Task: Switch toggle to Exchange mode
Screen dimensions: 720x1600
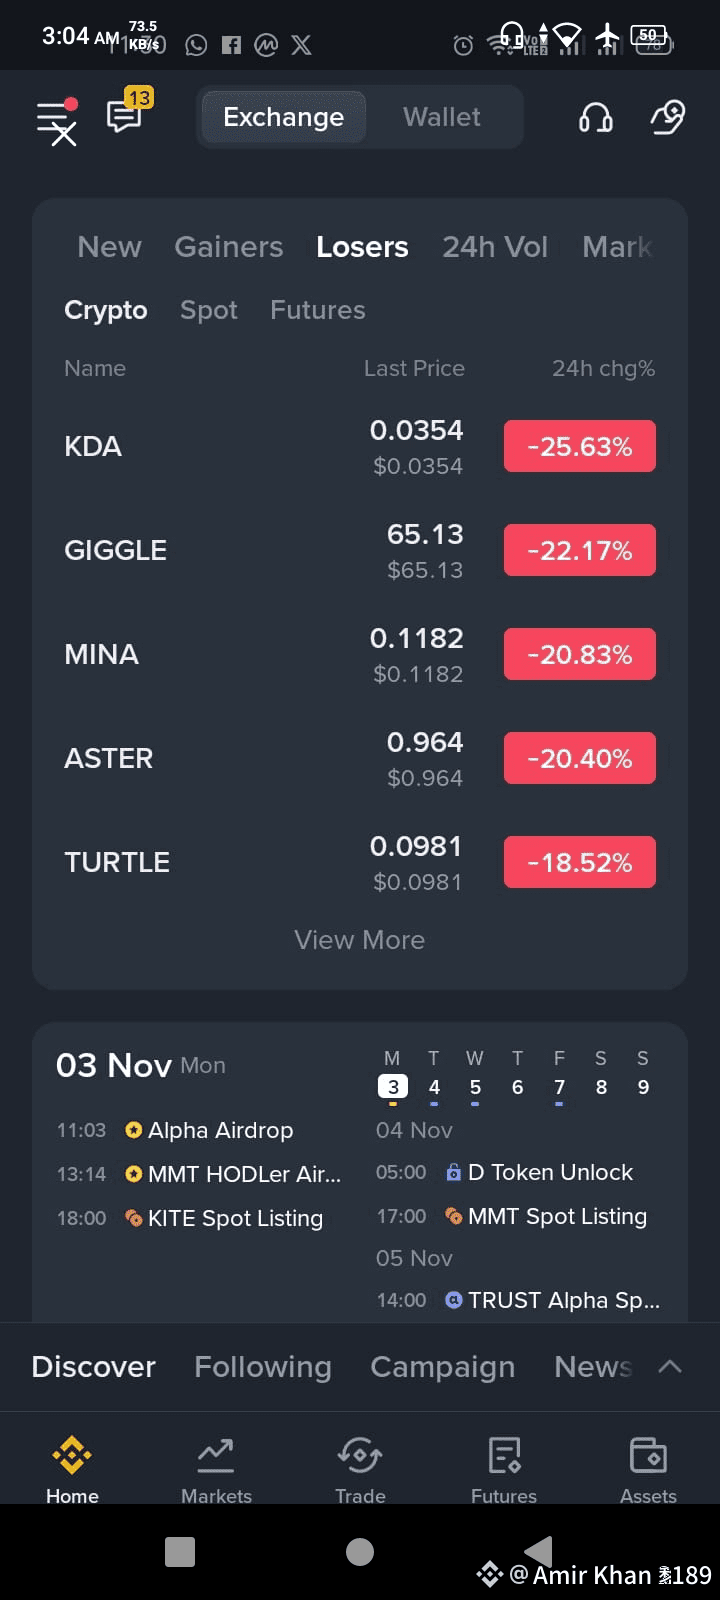Action: point(283,117)
